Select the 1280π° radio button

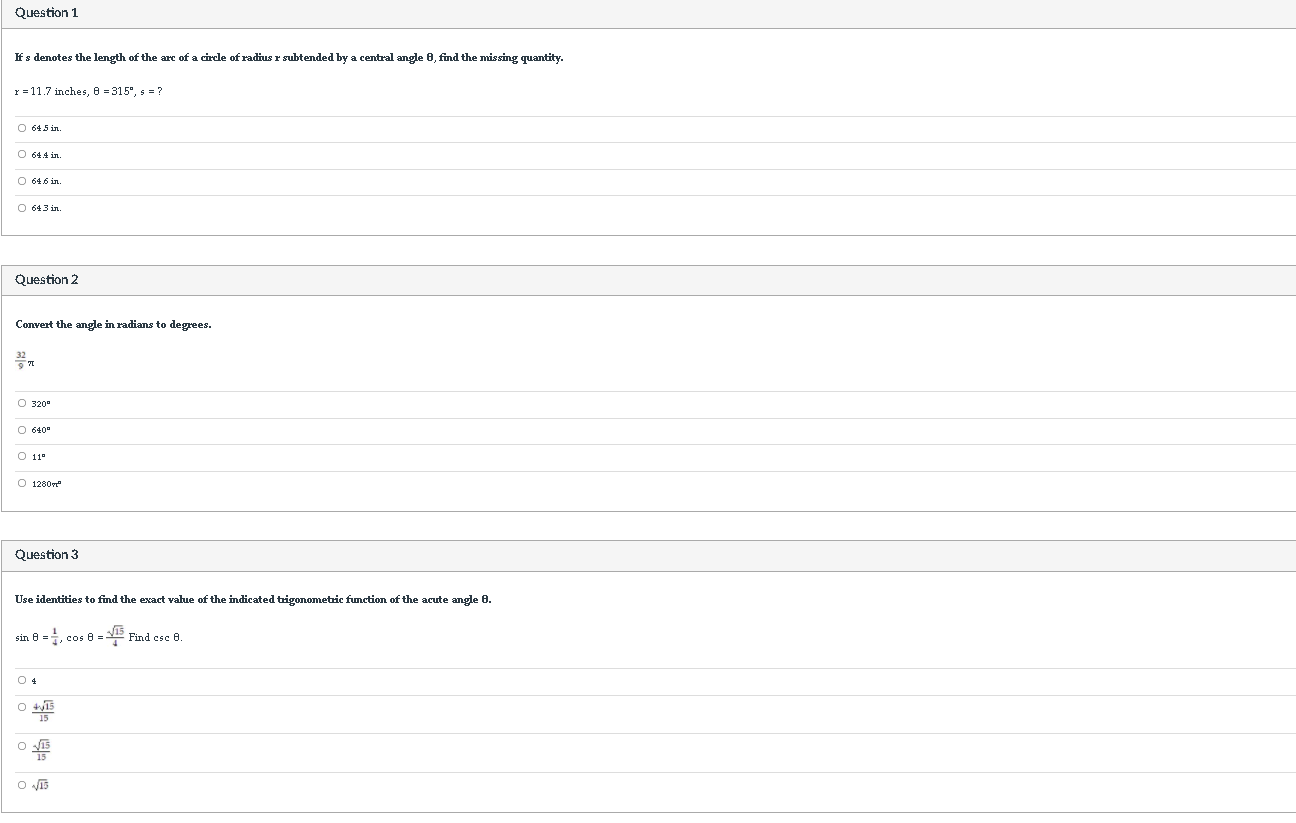22,484
